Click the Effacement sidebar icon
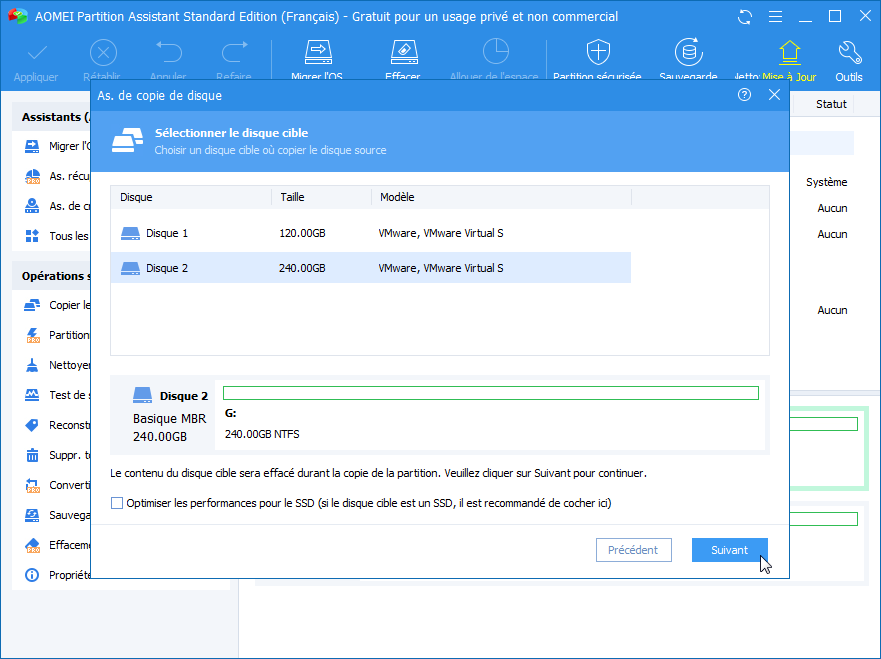The image size is (881, 659). tap(32, 545)
